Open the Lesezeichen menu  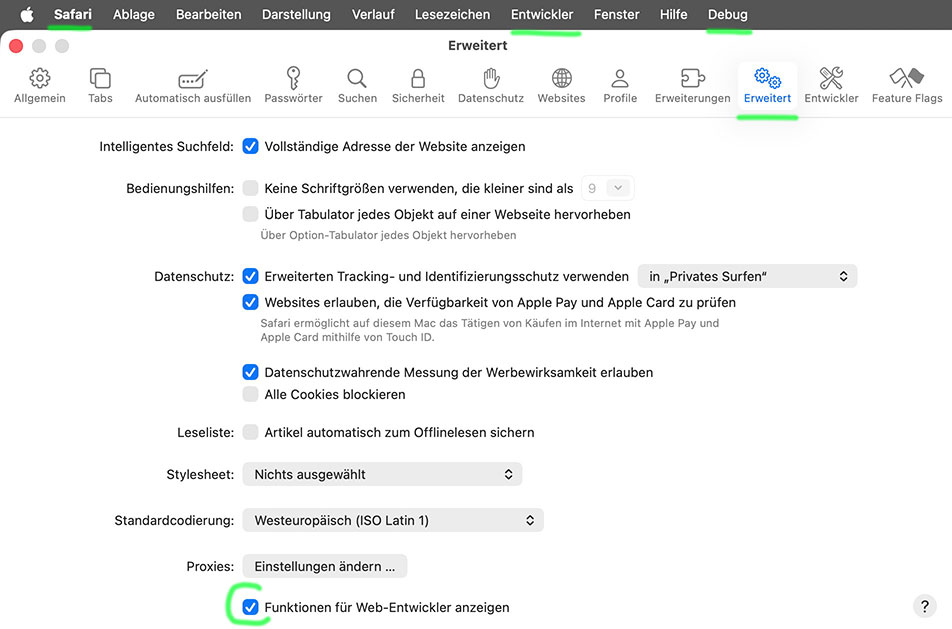pyautogui.click(x=452, y=15)
